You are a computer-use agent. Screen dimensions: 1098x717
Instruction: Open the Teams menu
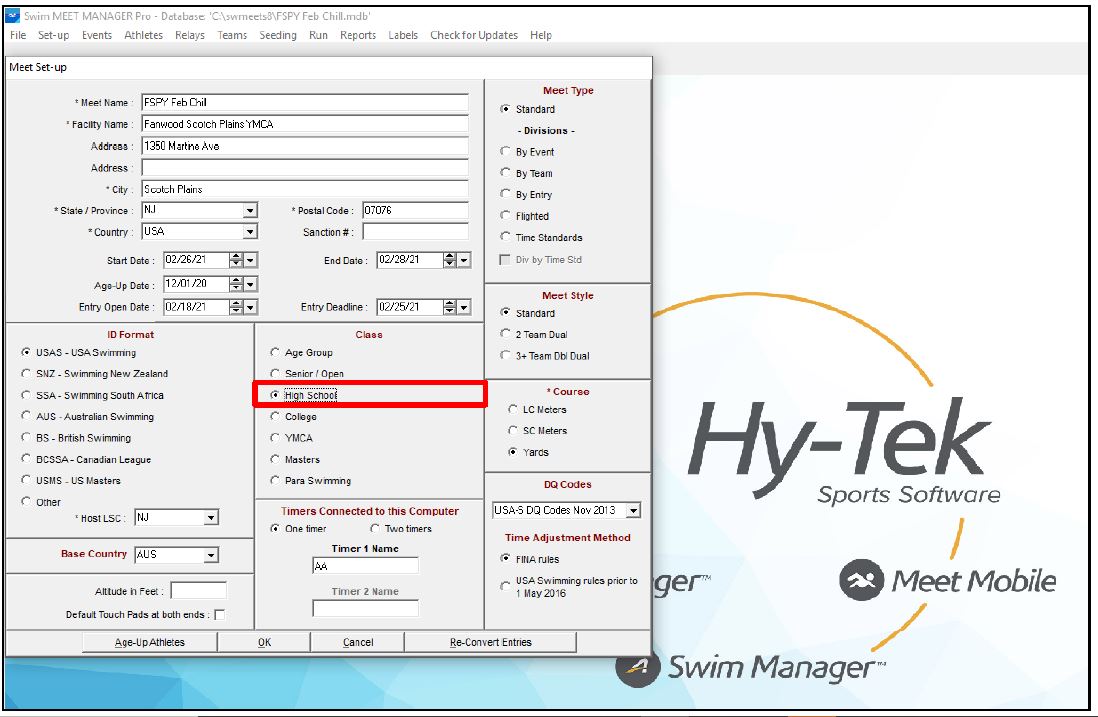tap(232, 35)
